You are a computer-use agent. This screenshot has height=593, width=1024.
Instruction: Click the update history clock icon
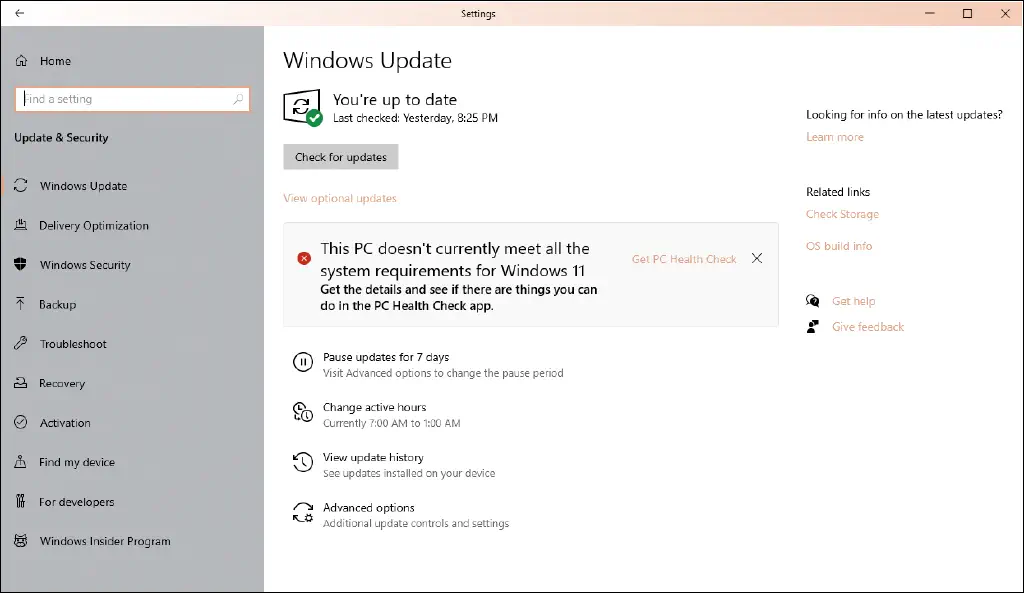[302, 462]
